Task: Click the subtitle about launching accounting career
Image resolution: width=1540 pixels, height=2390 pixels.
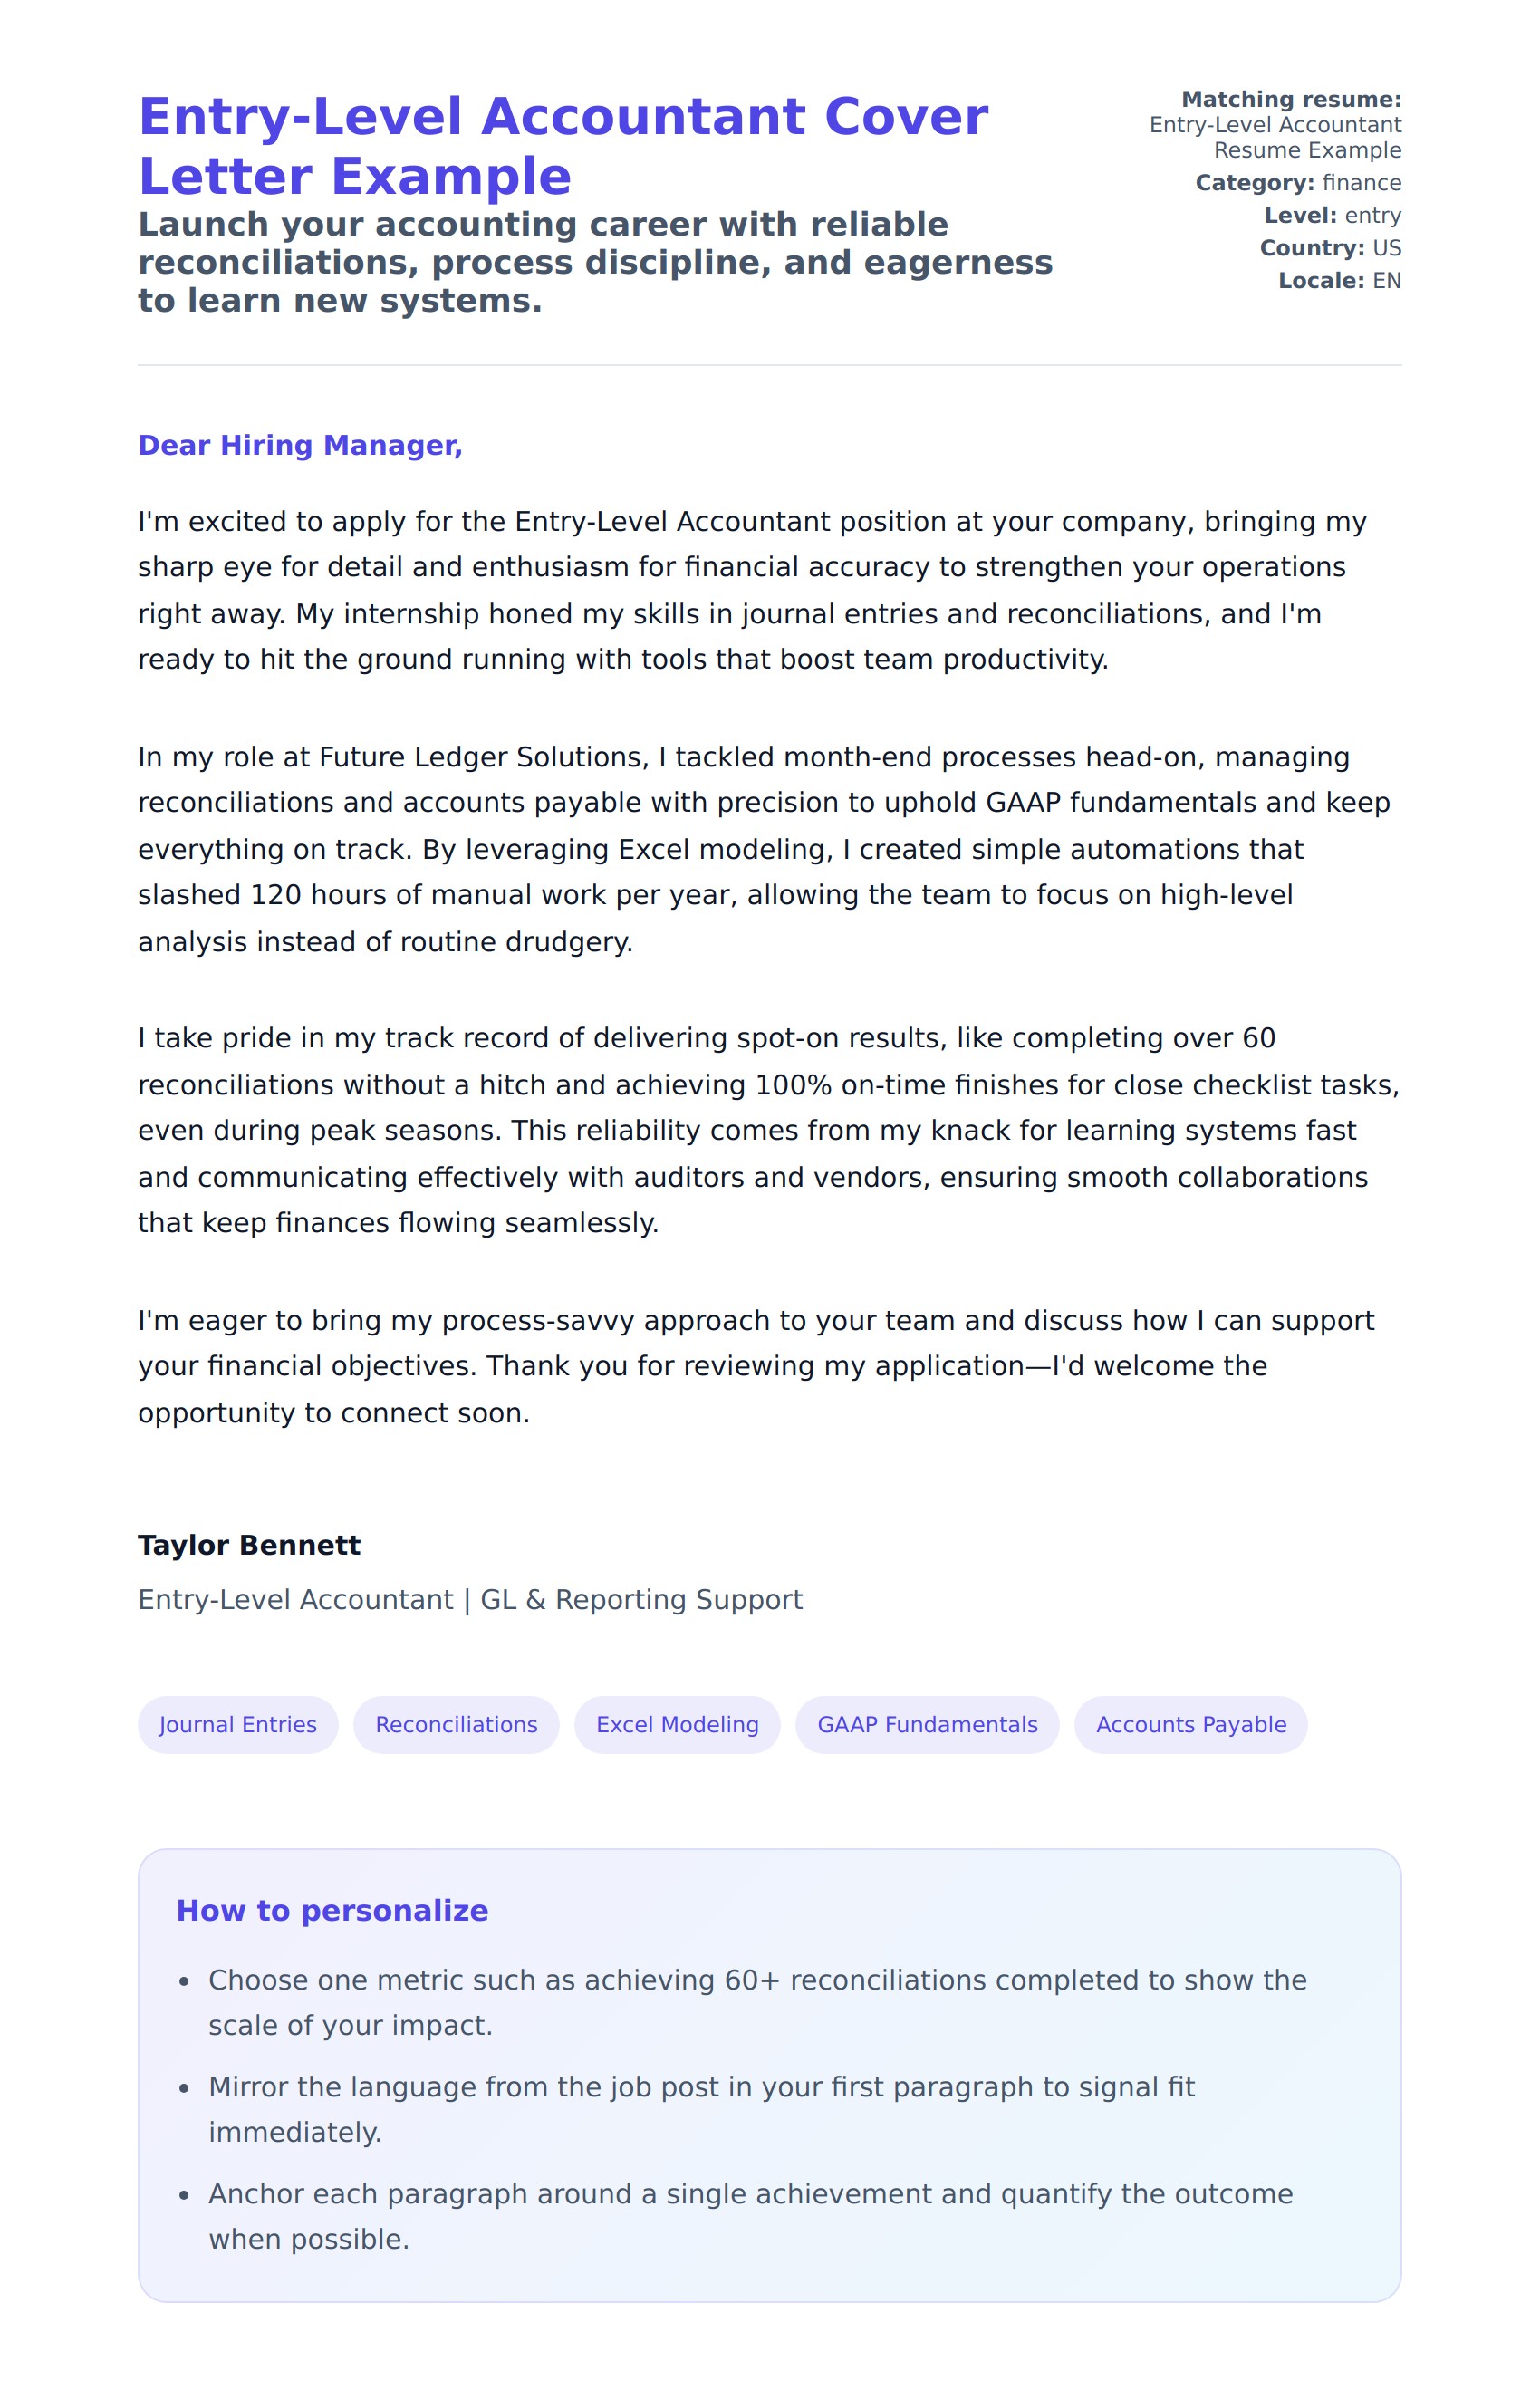Action: click(595, 262)
